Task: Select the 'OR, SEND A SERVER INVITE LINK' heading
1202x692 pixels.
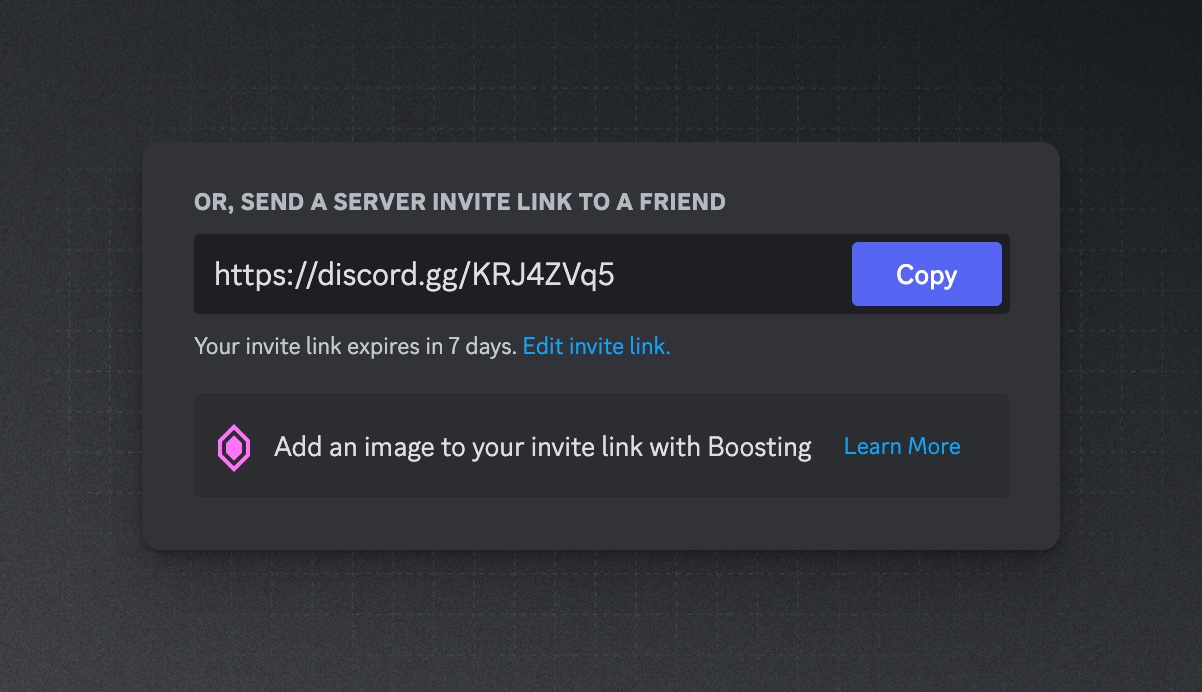Action: tap(458, 202)
